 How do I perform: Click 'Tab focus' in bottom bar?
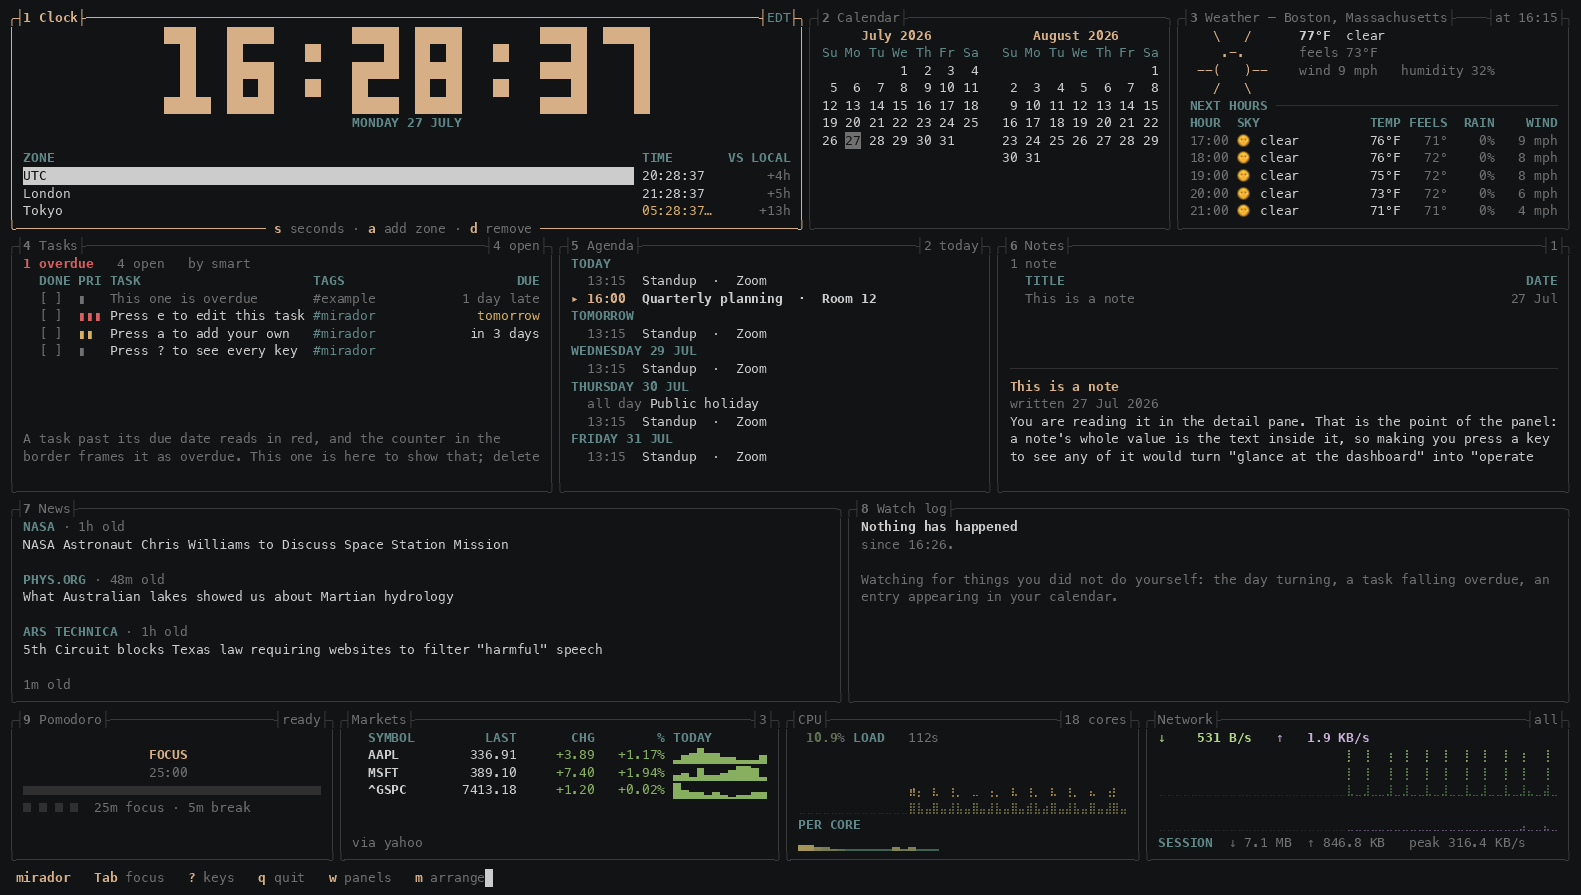(129, 878)
